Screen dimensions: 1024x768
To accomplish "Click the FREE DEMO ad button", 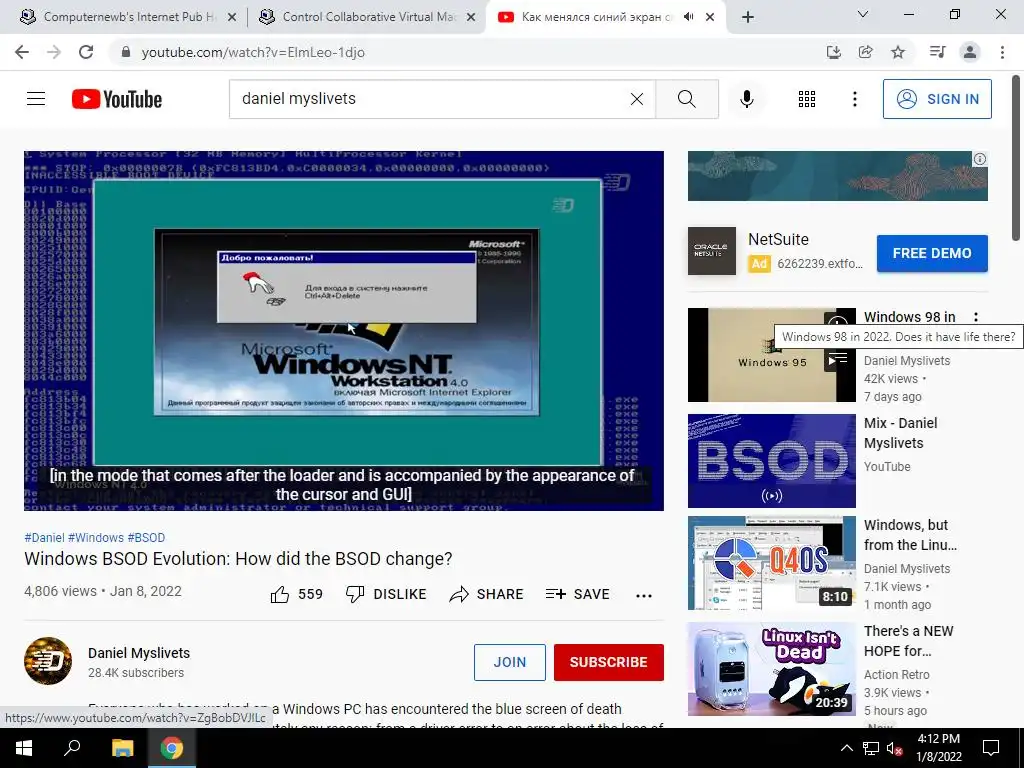I will [932, 253].
